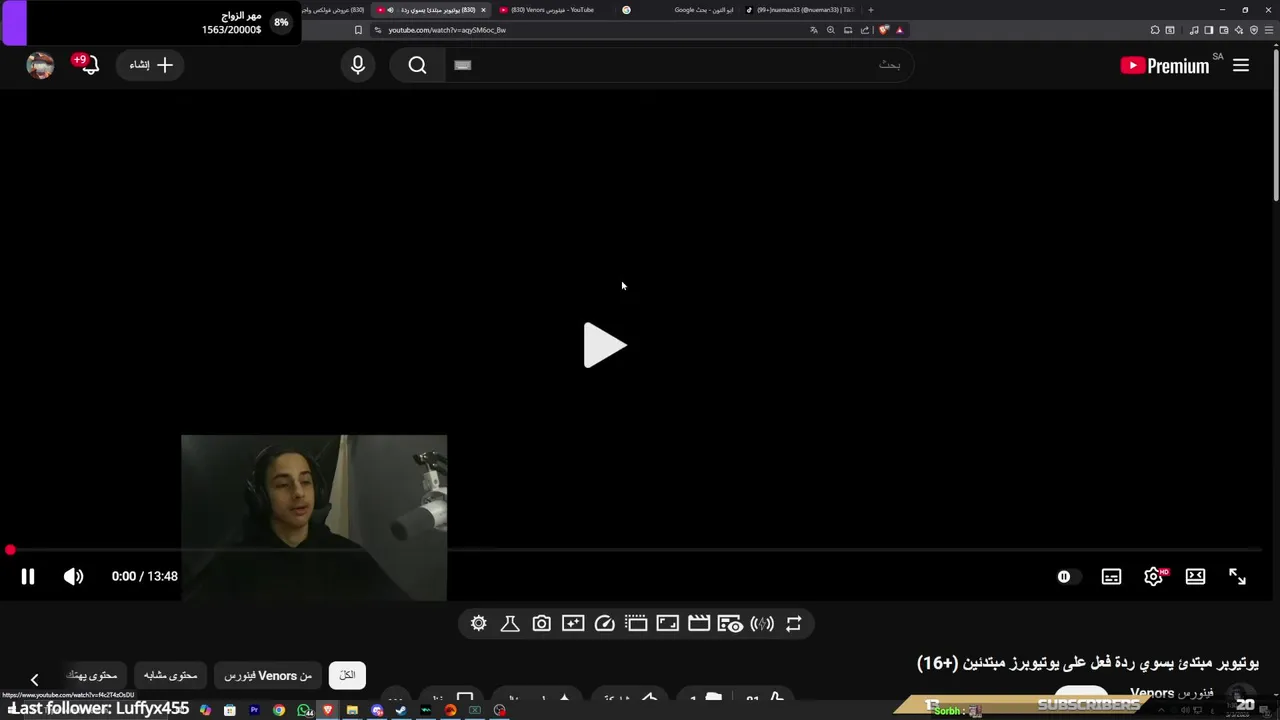Open the account avatar menu
1280x720 pixels.
(x=40, y=65)
